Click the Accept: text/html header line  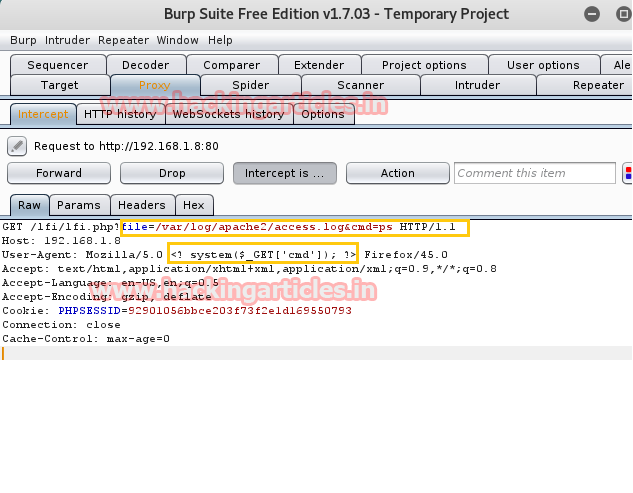[249, 269]
